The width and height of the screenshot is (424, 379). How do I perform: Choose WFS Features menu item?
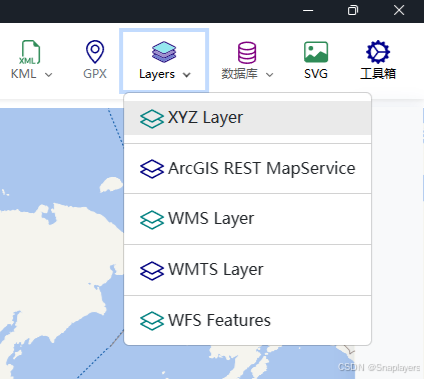click(x=248, y=320)
